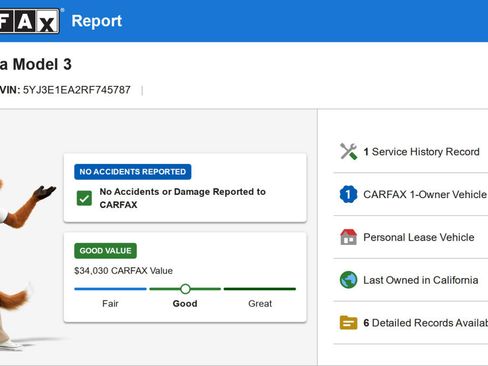Click the NO ACCIDENTS REPORTED badge
This screenshot has height=366, width=488.
click(x=133, y=172)
